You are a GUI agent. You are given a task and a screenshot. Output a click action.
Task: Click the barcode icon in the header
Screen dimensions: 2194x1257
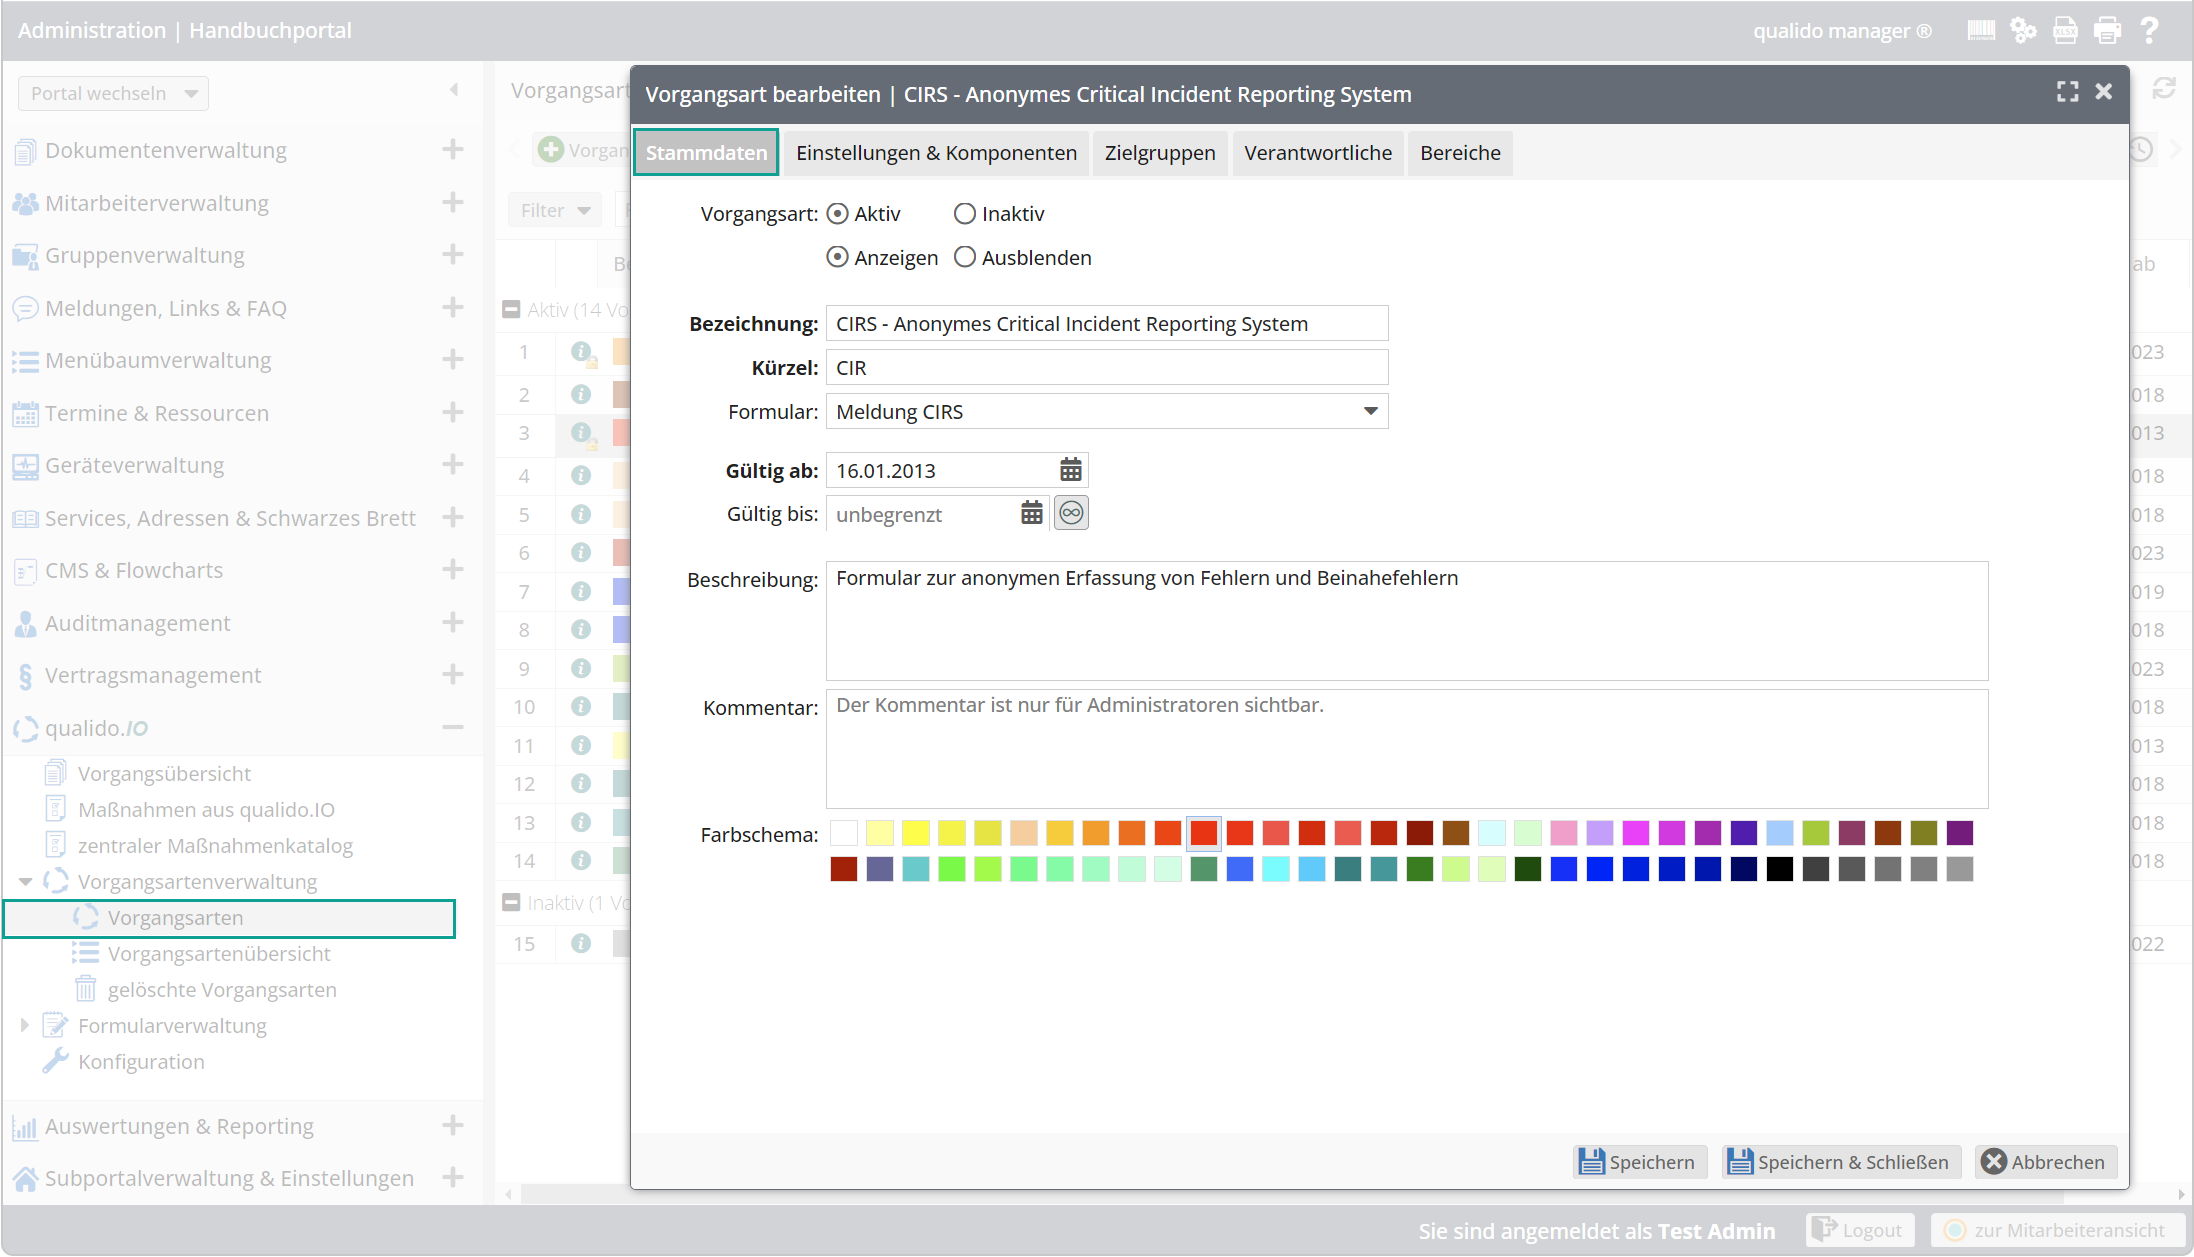[1980, 30]
